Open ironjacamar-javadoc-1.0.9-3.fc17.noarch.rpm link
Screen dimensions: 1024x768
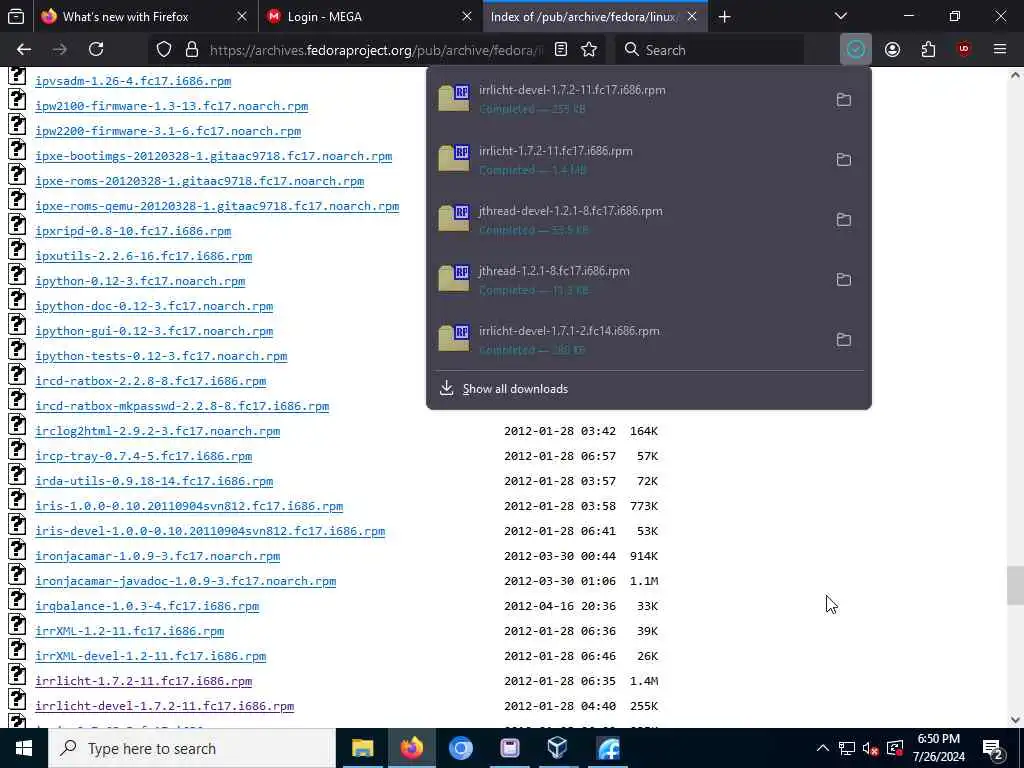(x=185, y=581)
